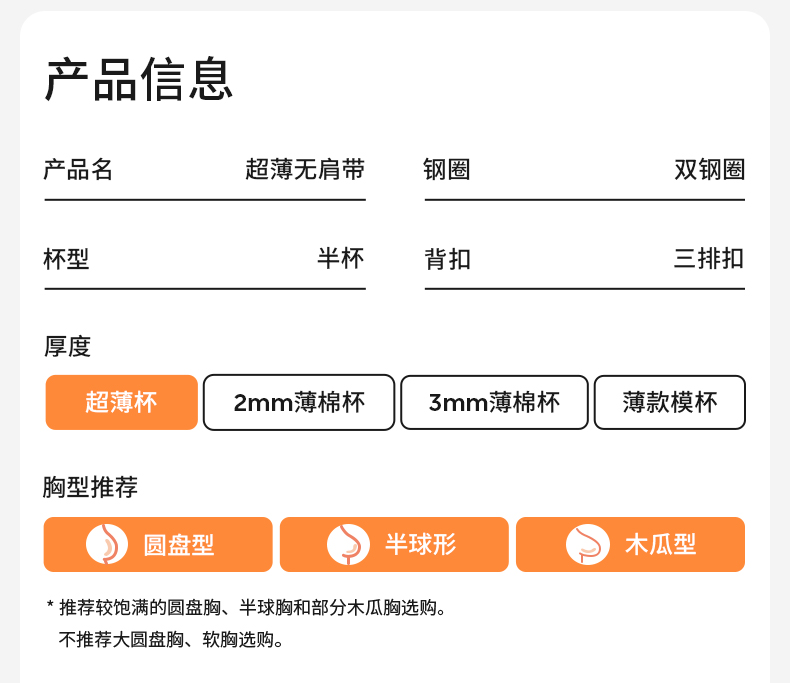
Task: Choose the 2mm薄棉杯 thickness option
Action: (x=299, y=402)
